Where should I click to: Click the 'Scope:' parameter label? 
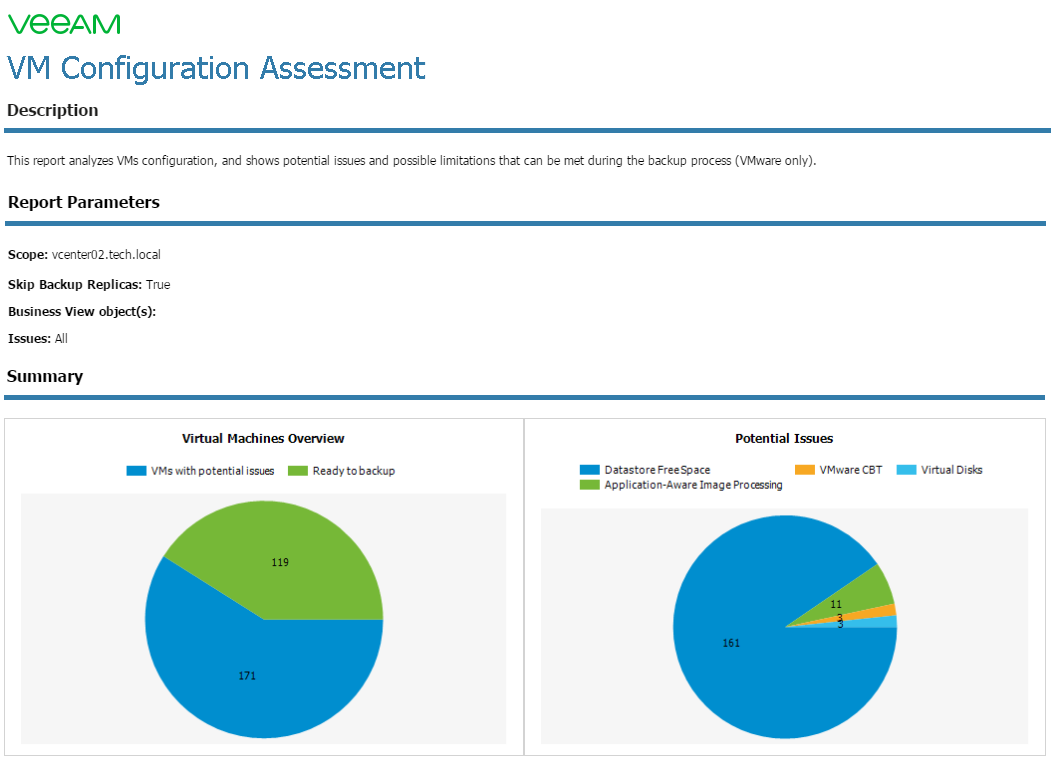27,255
